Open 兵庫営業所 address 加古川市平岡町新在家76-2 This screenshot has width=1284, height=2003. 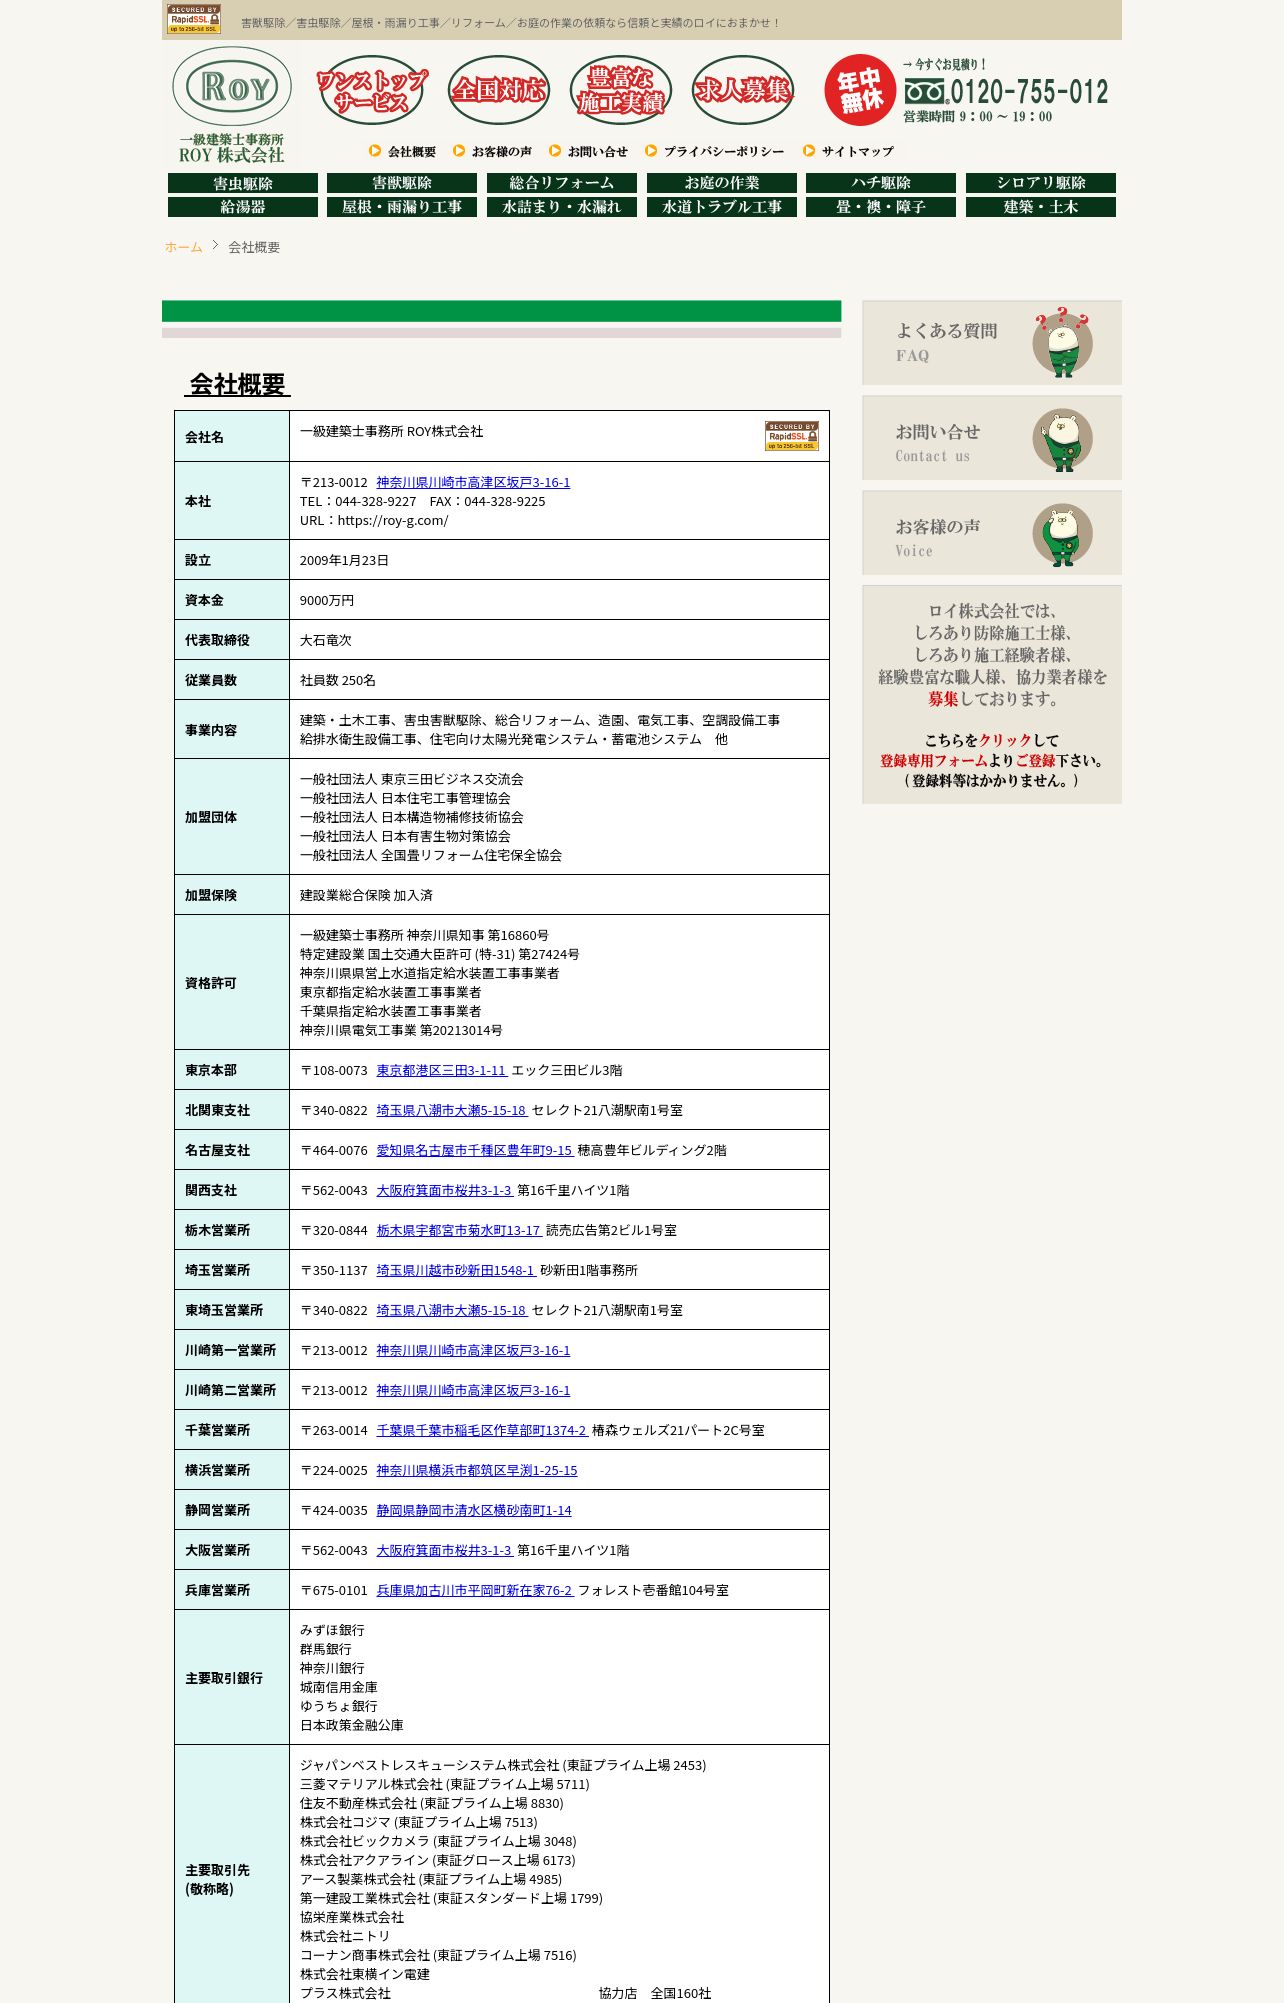475,1590
